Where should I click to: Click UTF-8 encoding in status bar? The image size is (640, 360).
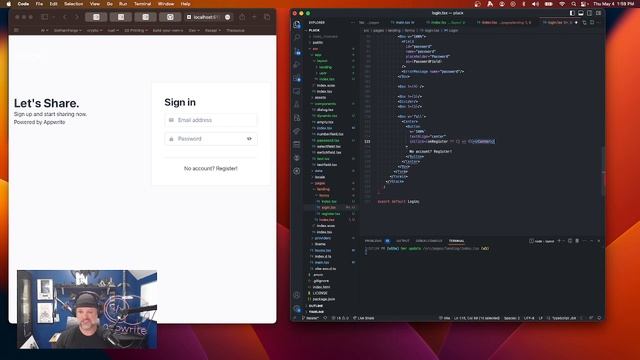click(529, 318)
